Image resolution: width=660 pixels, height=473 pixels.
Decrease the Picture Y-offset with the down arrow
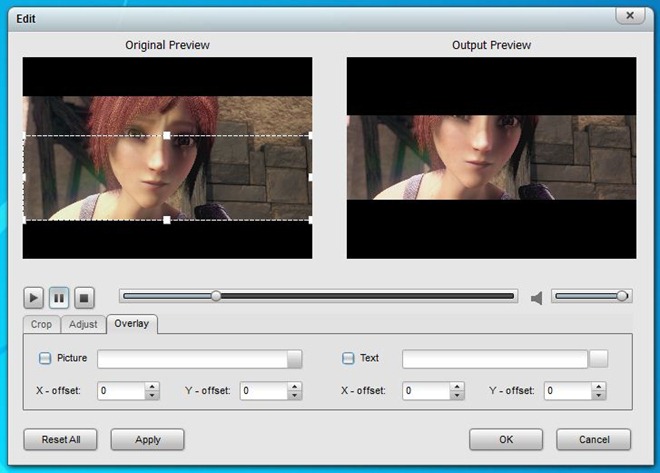pos(295,396)
